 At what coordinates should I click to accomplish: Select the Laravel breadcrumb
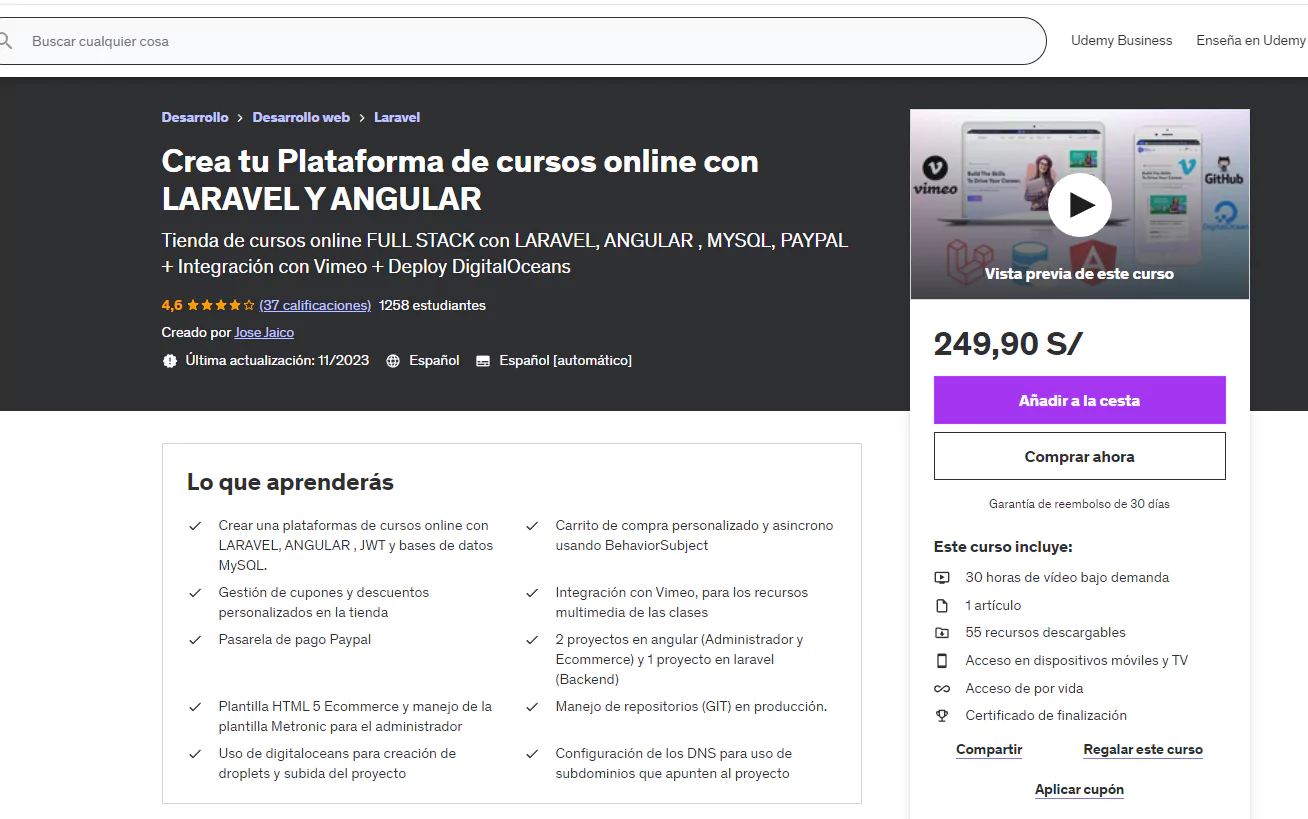pos(396,117)
